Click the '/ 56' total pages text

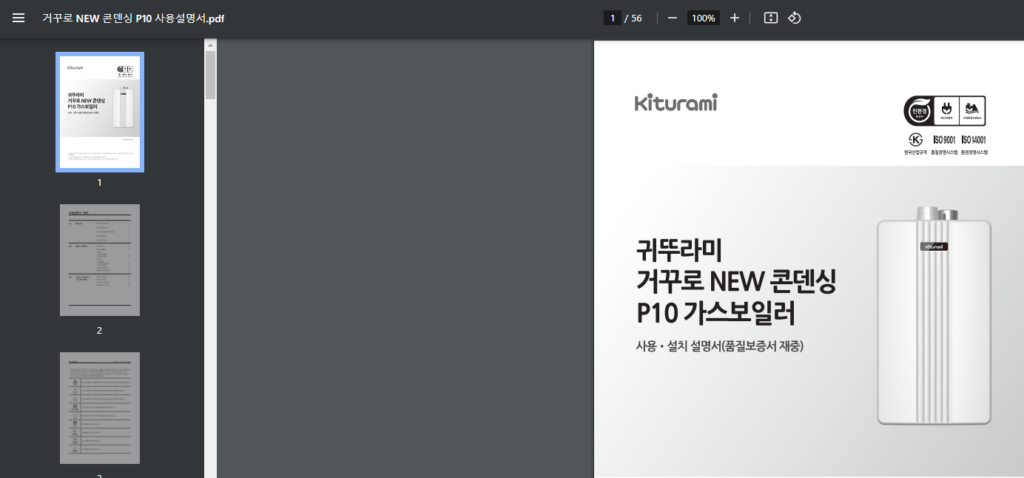[633, 18]
